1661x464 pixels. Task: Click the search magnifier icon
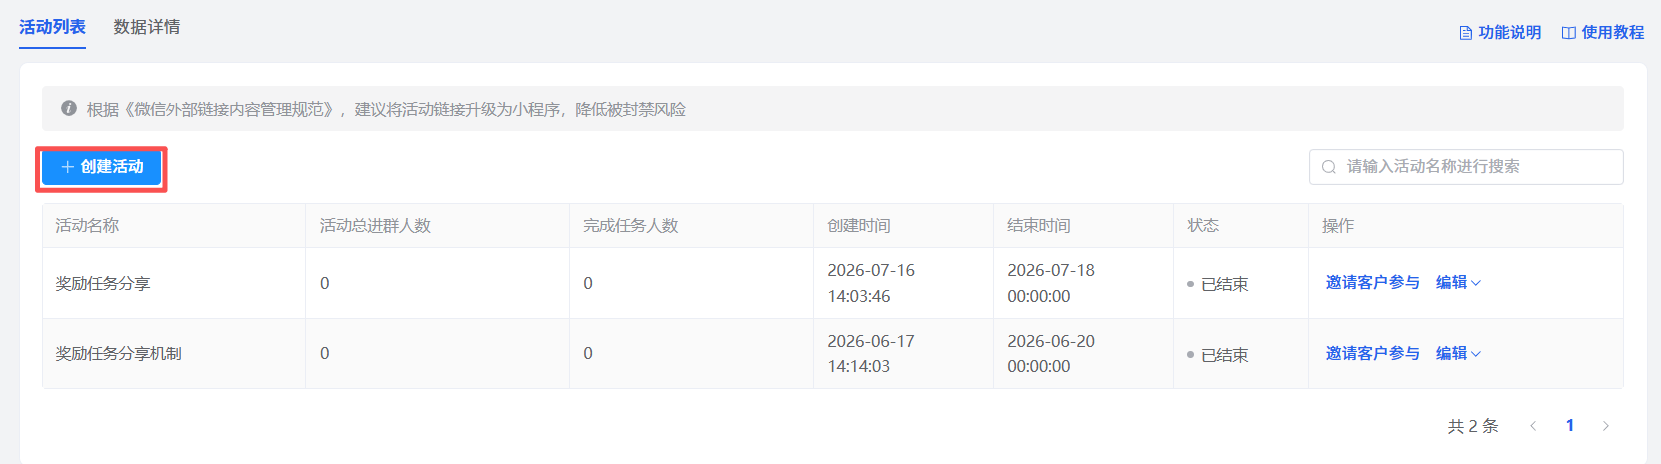1329,167
